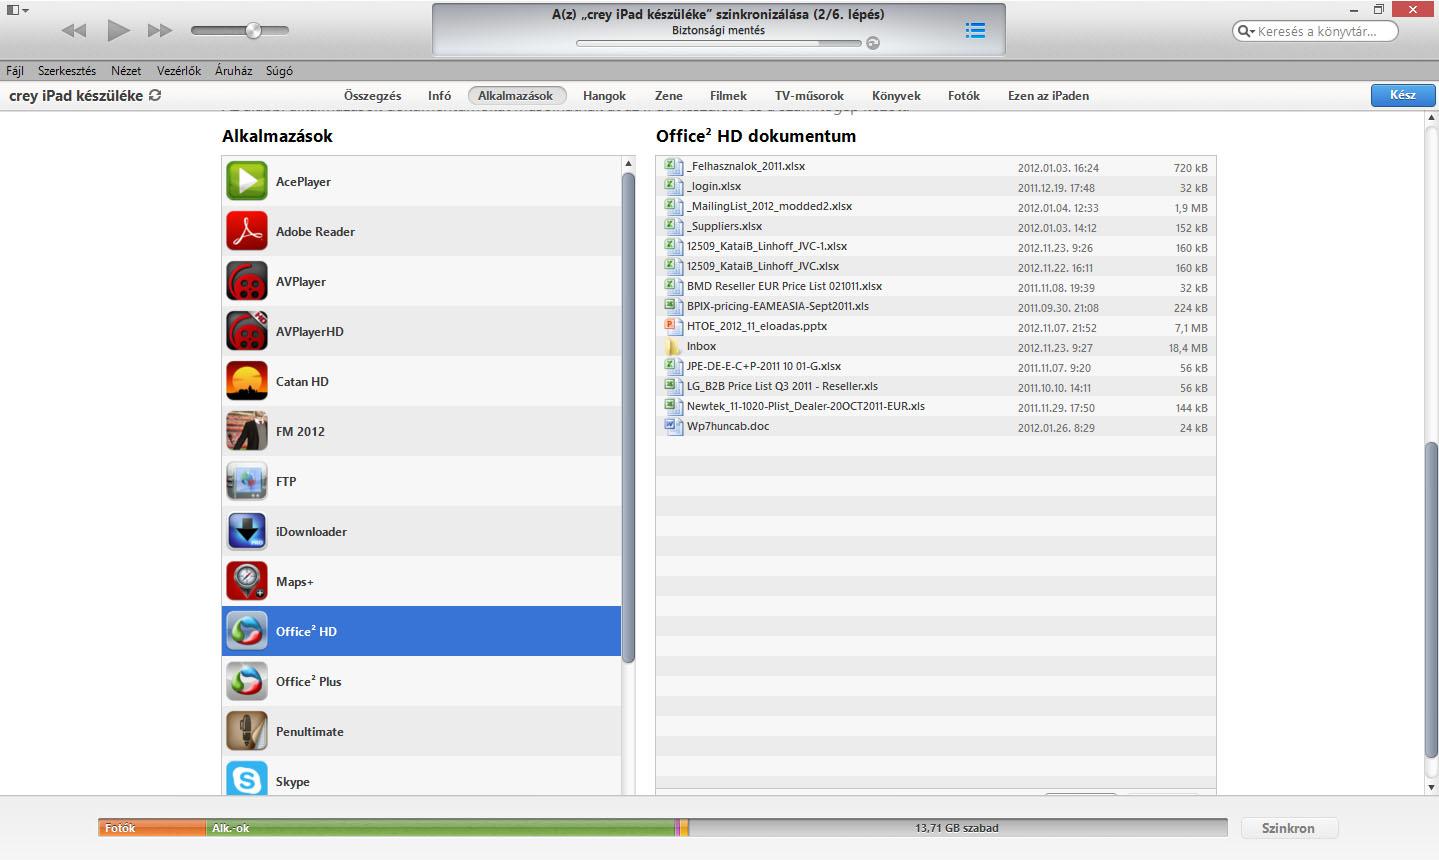
Task: Click the iDownloader app icon
Action: tap(247, 531)
